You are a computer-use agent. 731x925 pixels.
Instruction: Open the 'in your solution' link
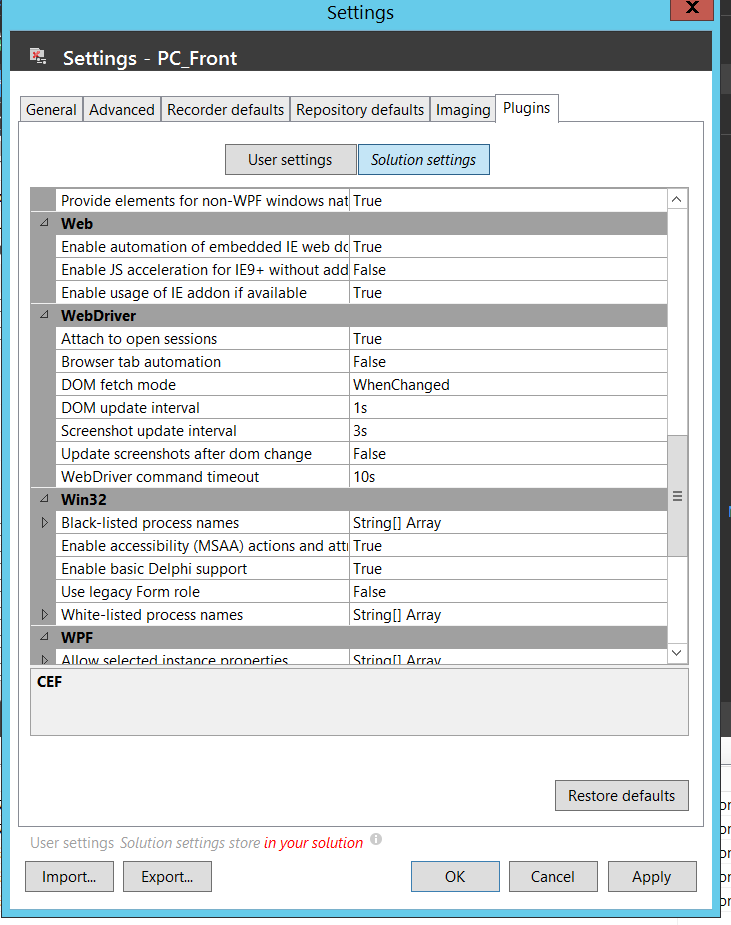[x=313, y=843]
